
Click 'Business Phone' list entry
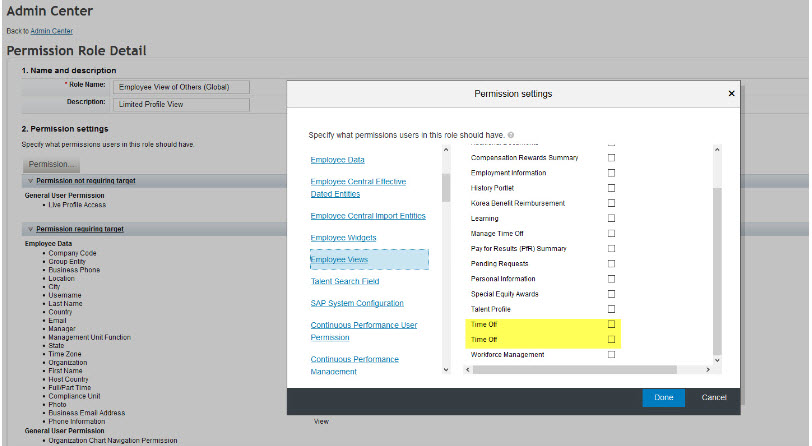74,270
